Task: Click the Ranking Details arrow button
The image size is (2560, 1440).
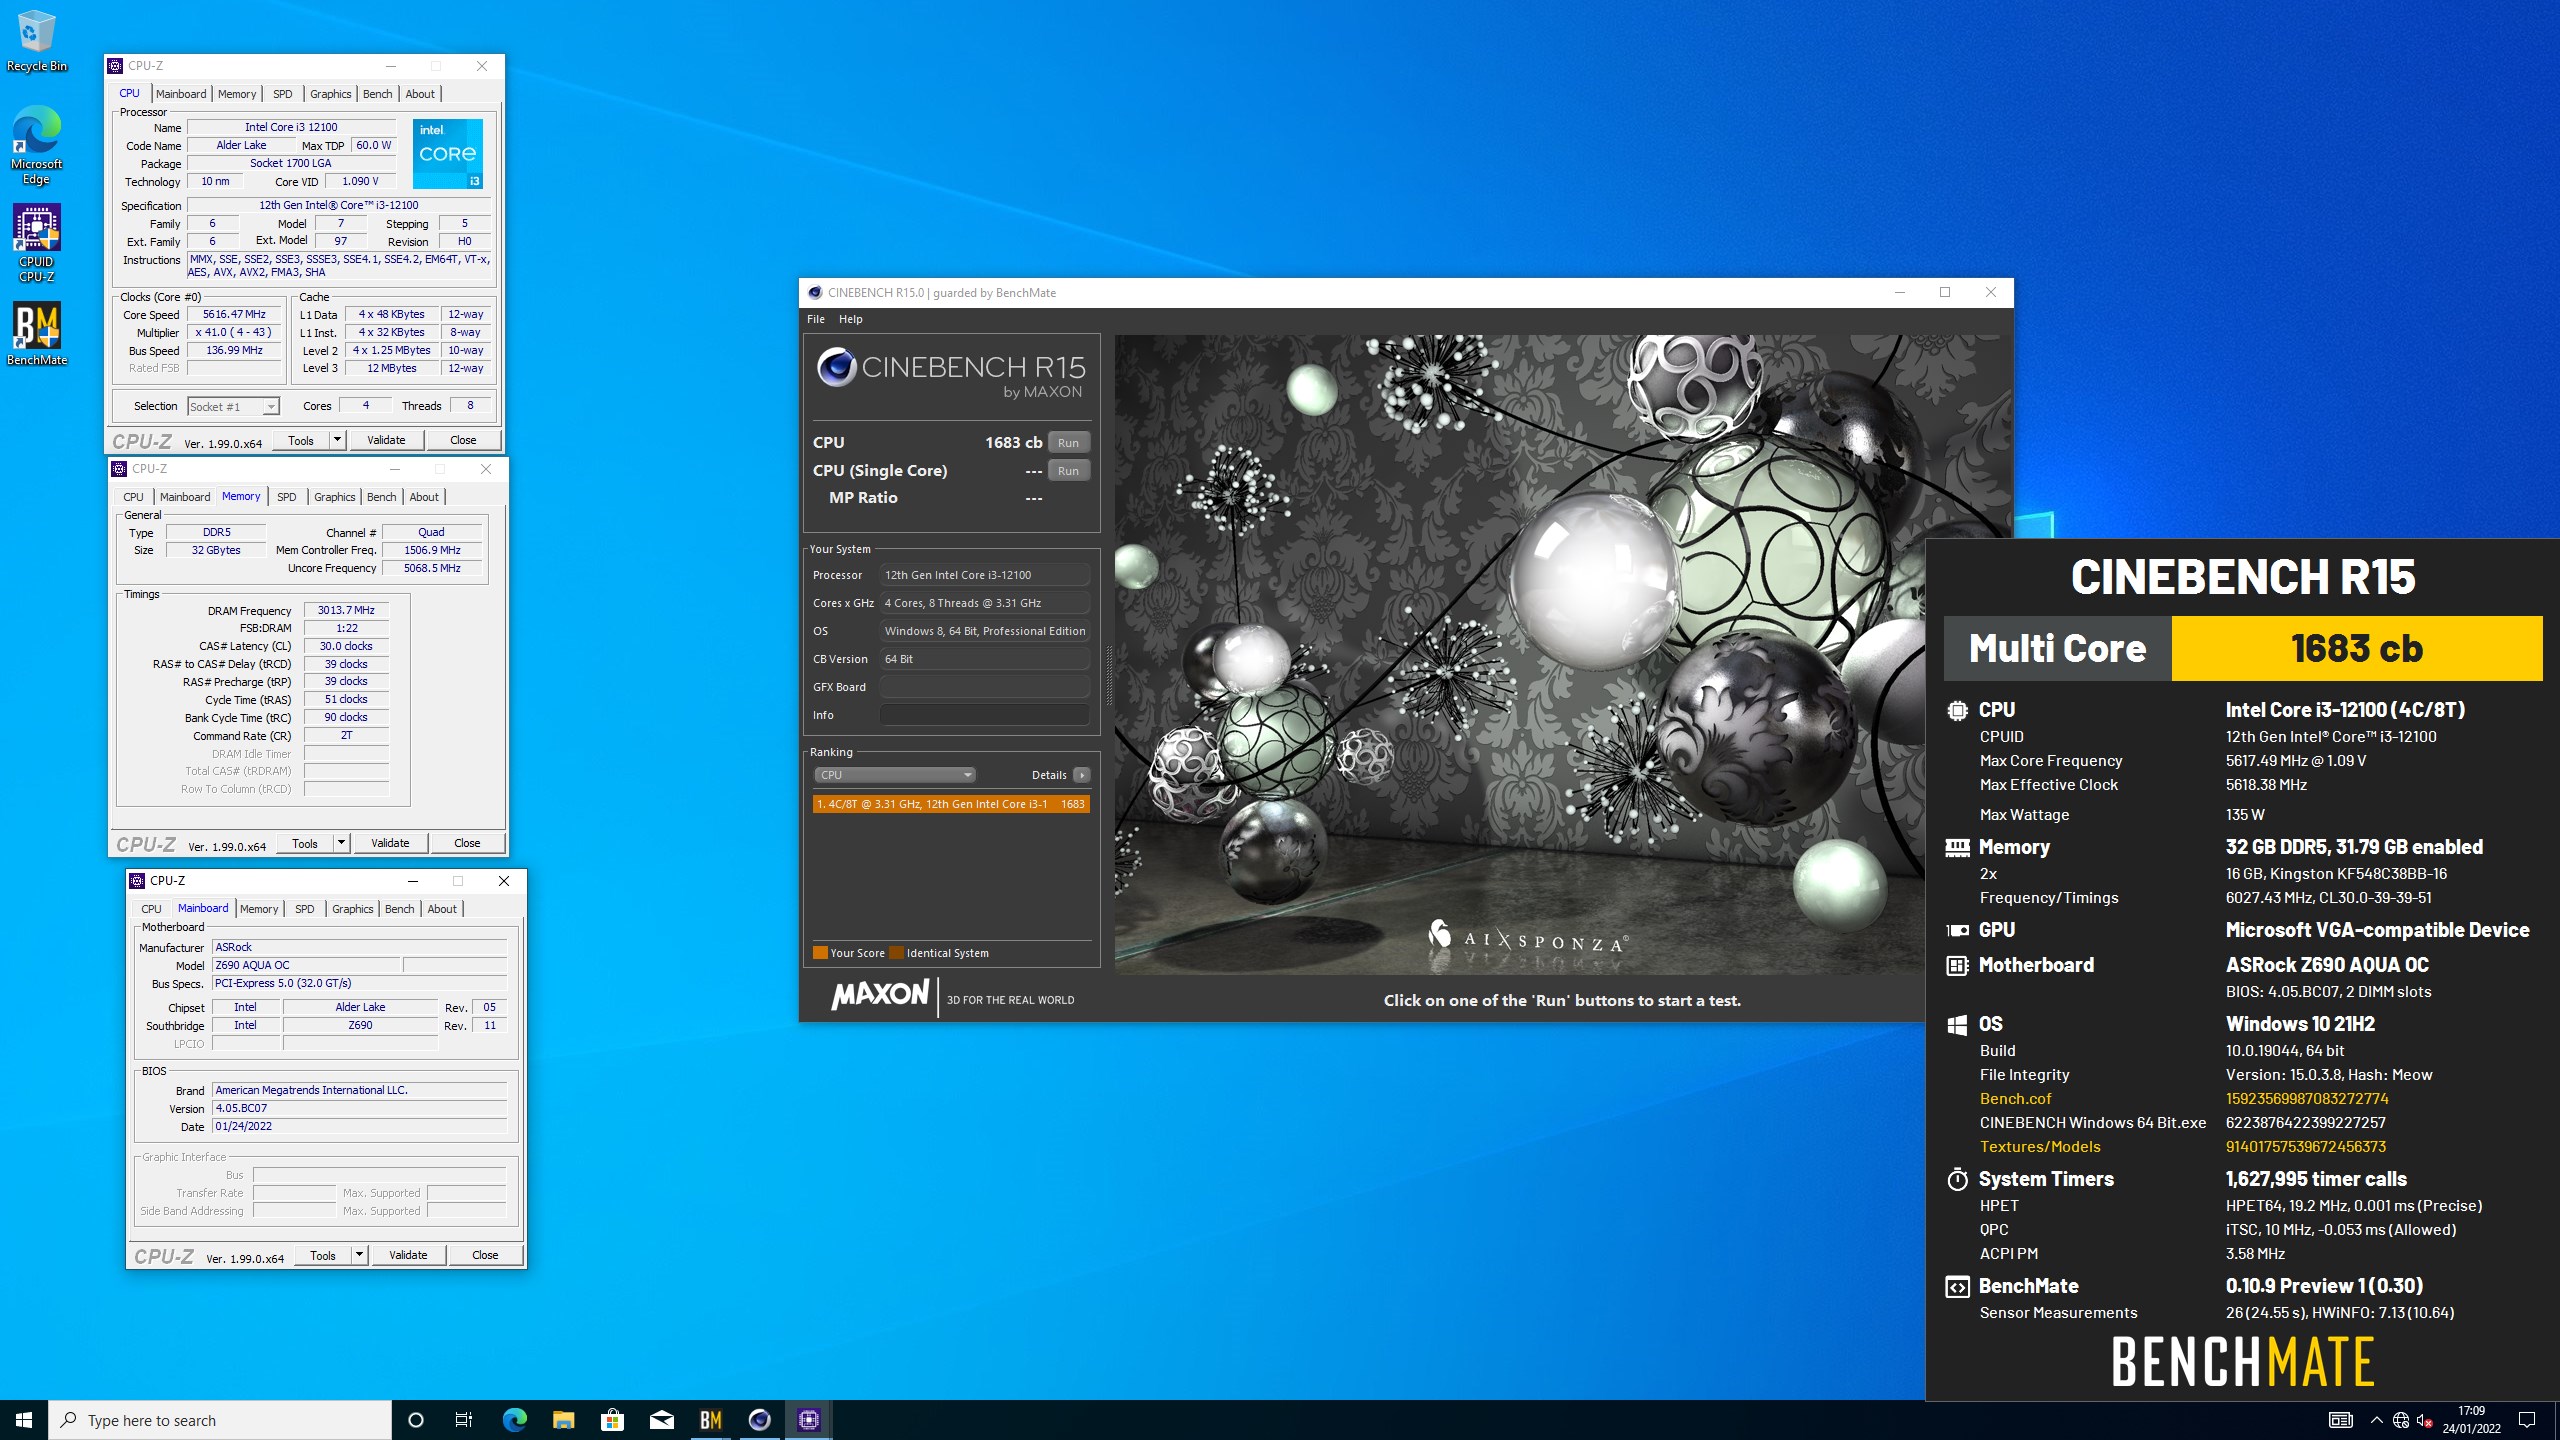Action: click(1081, 775)
